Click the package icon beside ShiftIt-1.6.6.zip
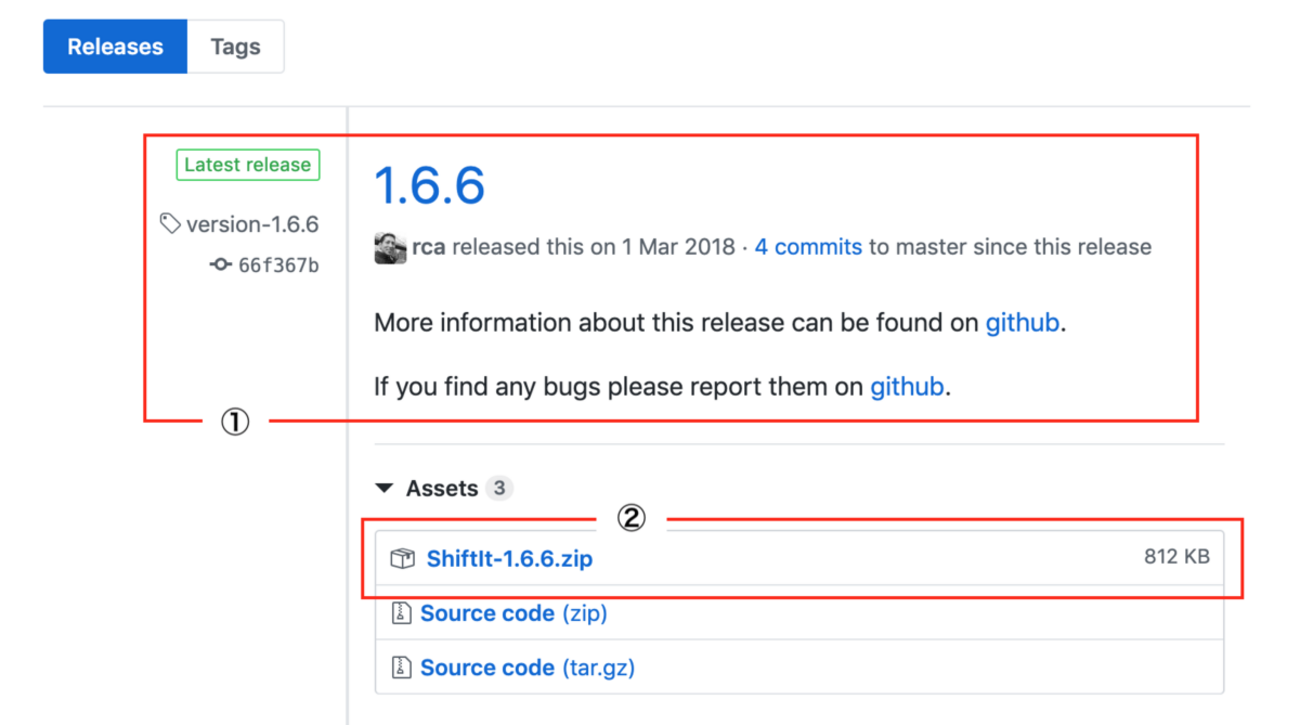The image size is (1300, 725). pyautogui.click(x=402, y=558)
